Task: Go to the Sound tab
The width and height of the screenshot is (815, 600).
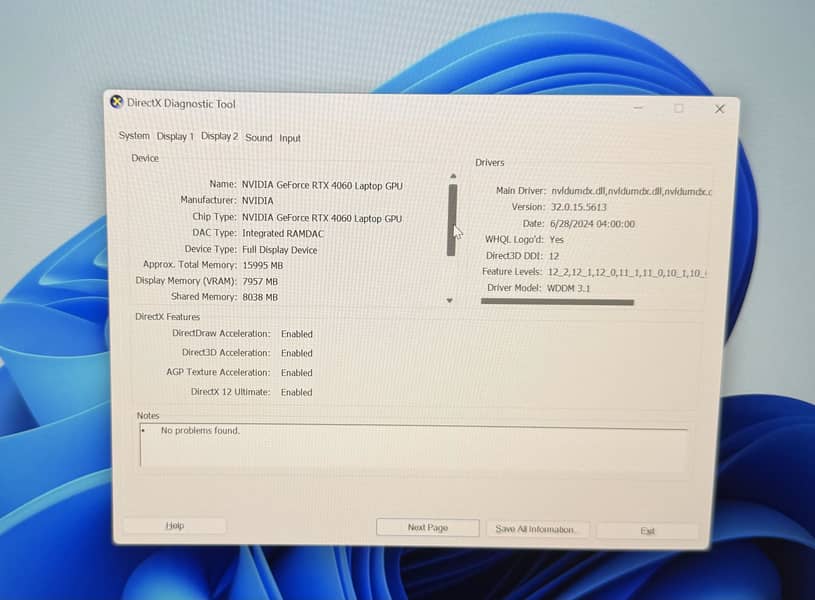Action: tap(259, 138)
